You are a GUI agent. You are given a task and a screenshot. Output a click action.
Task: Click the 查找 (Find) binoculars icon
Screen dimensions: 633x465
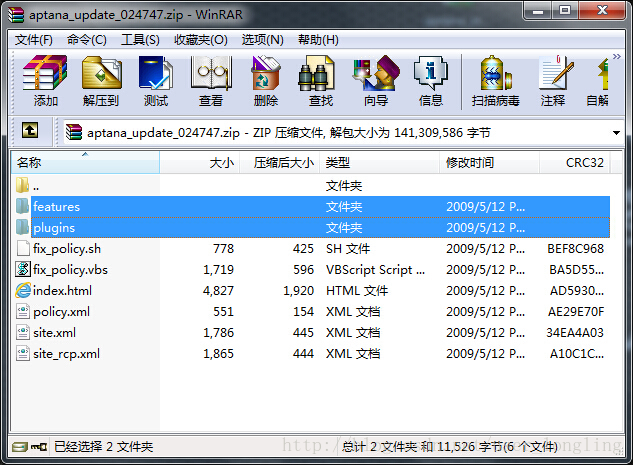coord(316,73)
